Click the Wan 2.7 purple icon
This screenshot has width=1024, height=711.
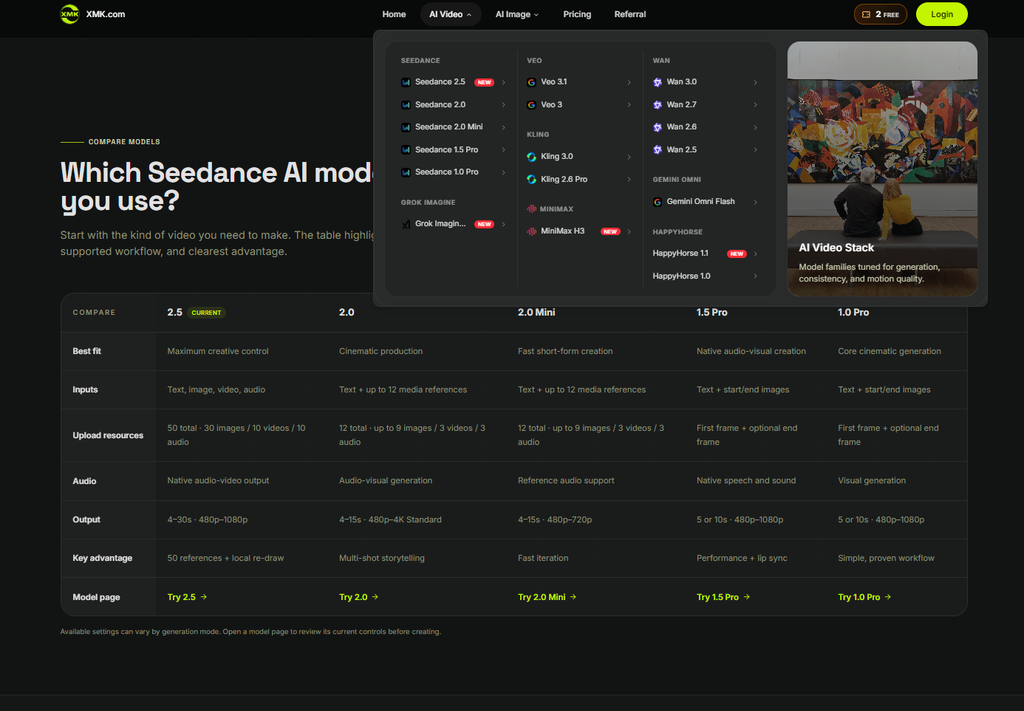pyautogui.click(x=658, y=104)
